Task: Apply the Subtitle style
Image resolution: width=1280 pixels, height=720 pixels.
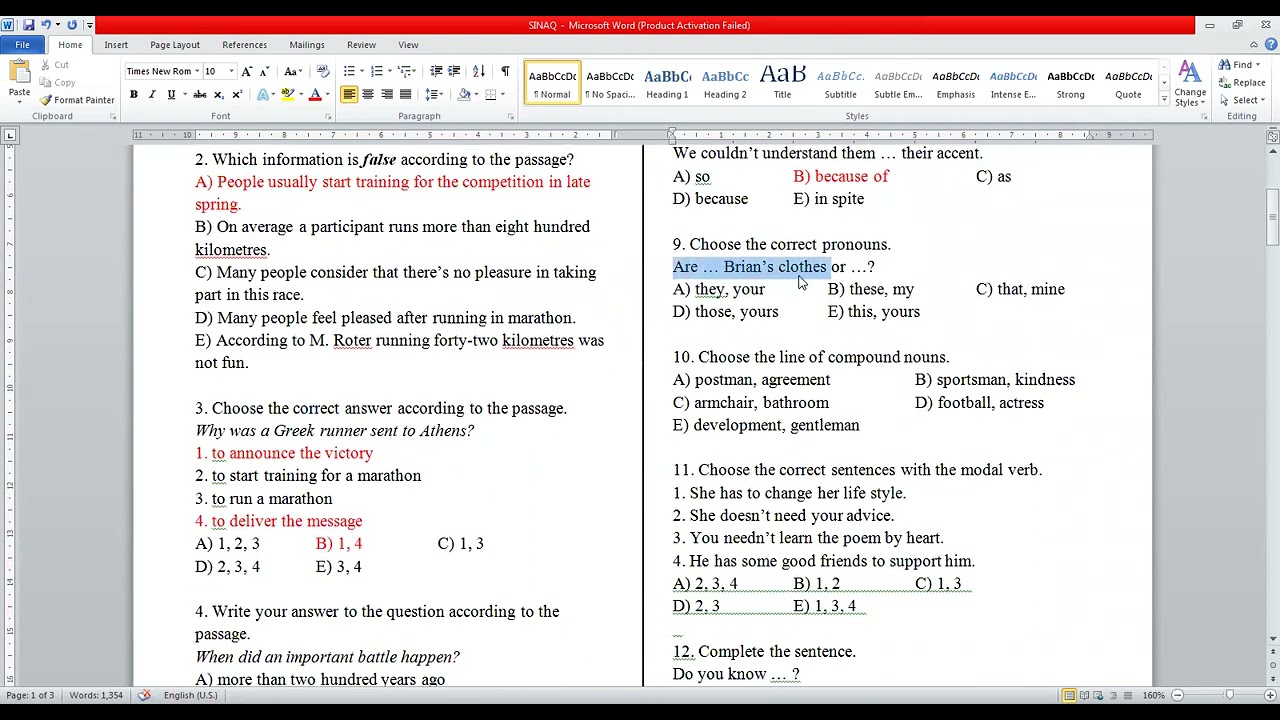Action: point(840,83)
